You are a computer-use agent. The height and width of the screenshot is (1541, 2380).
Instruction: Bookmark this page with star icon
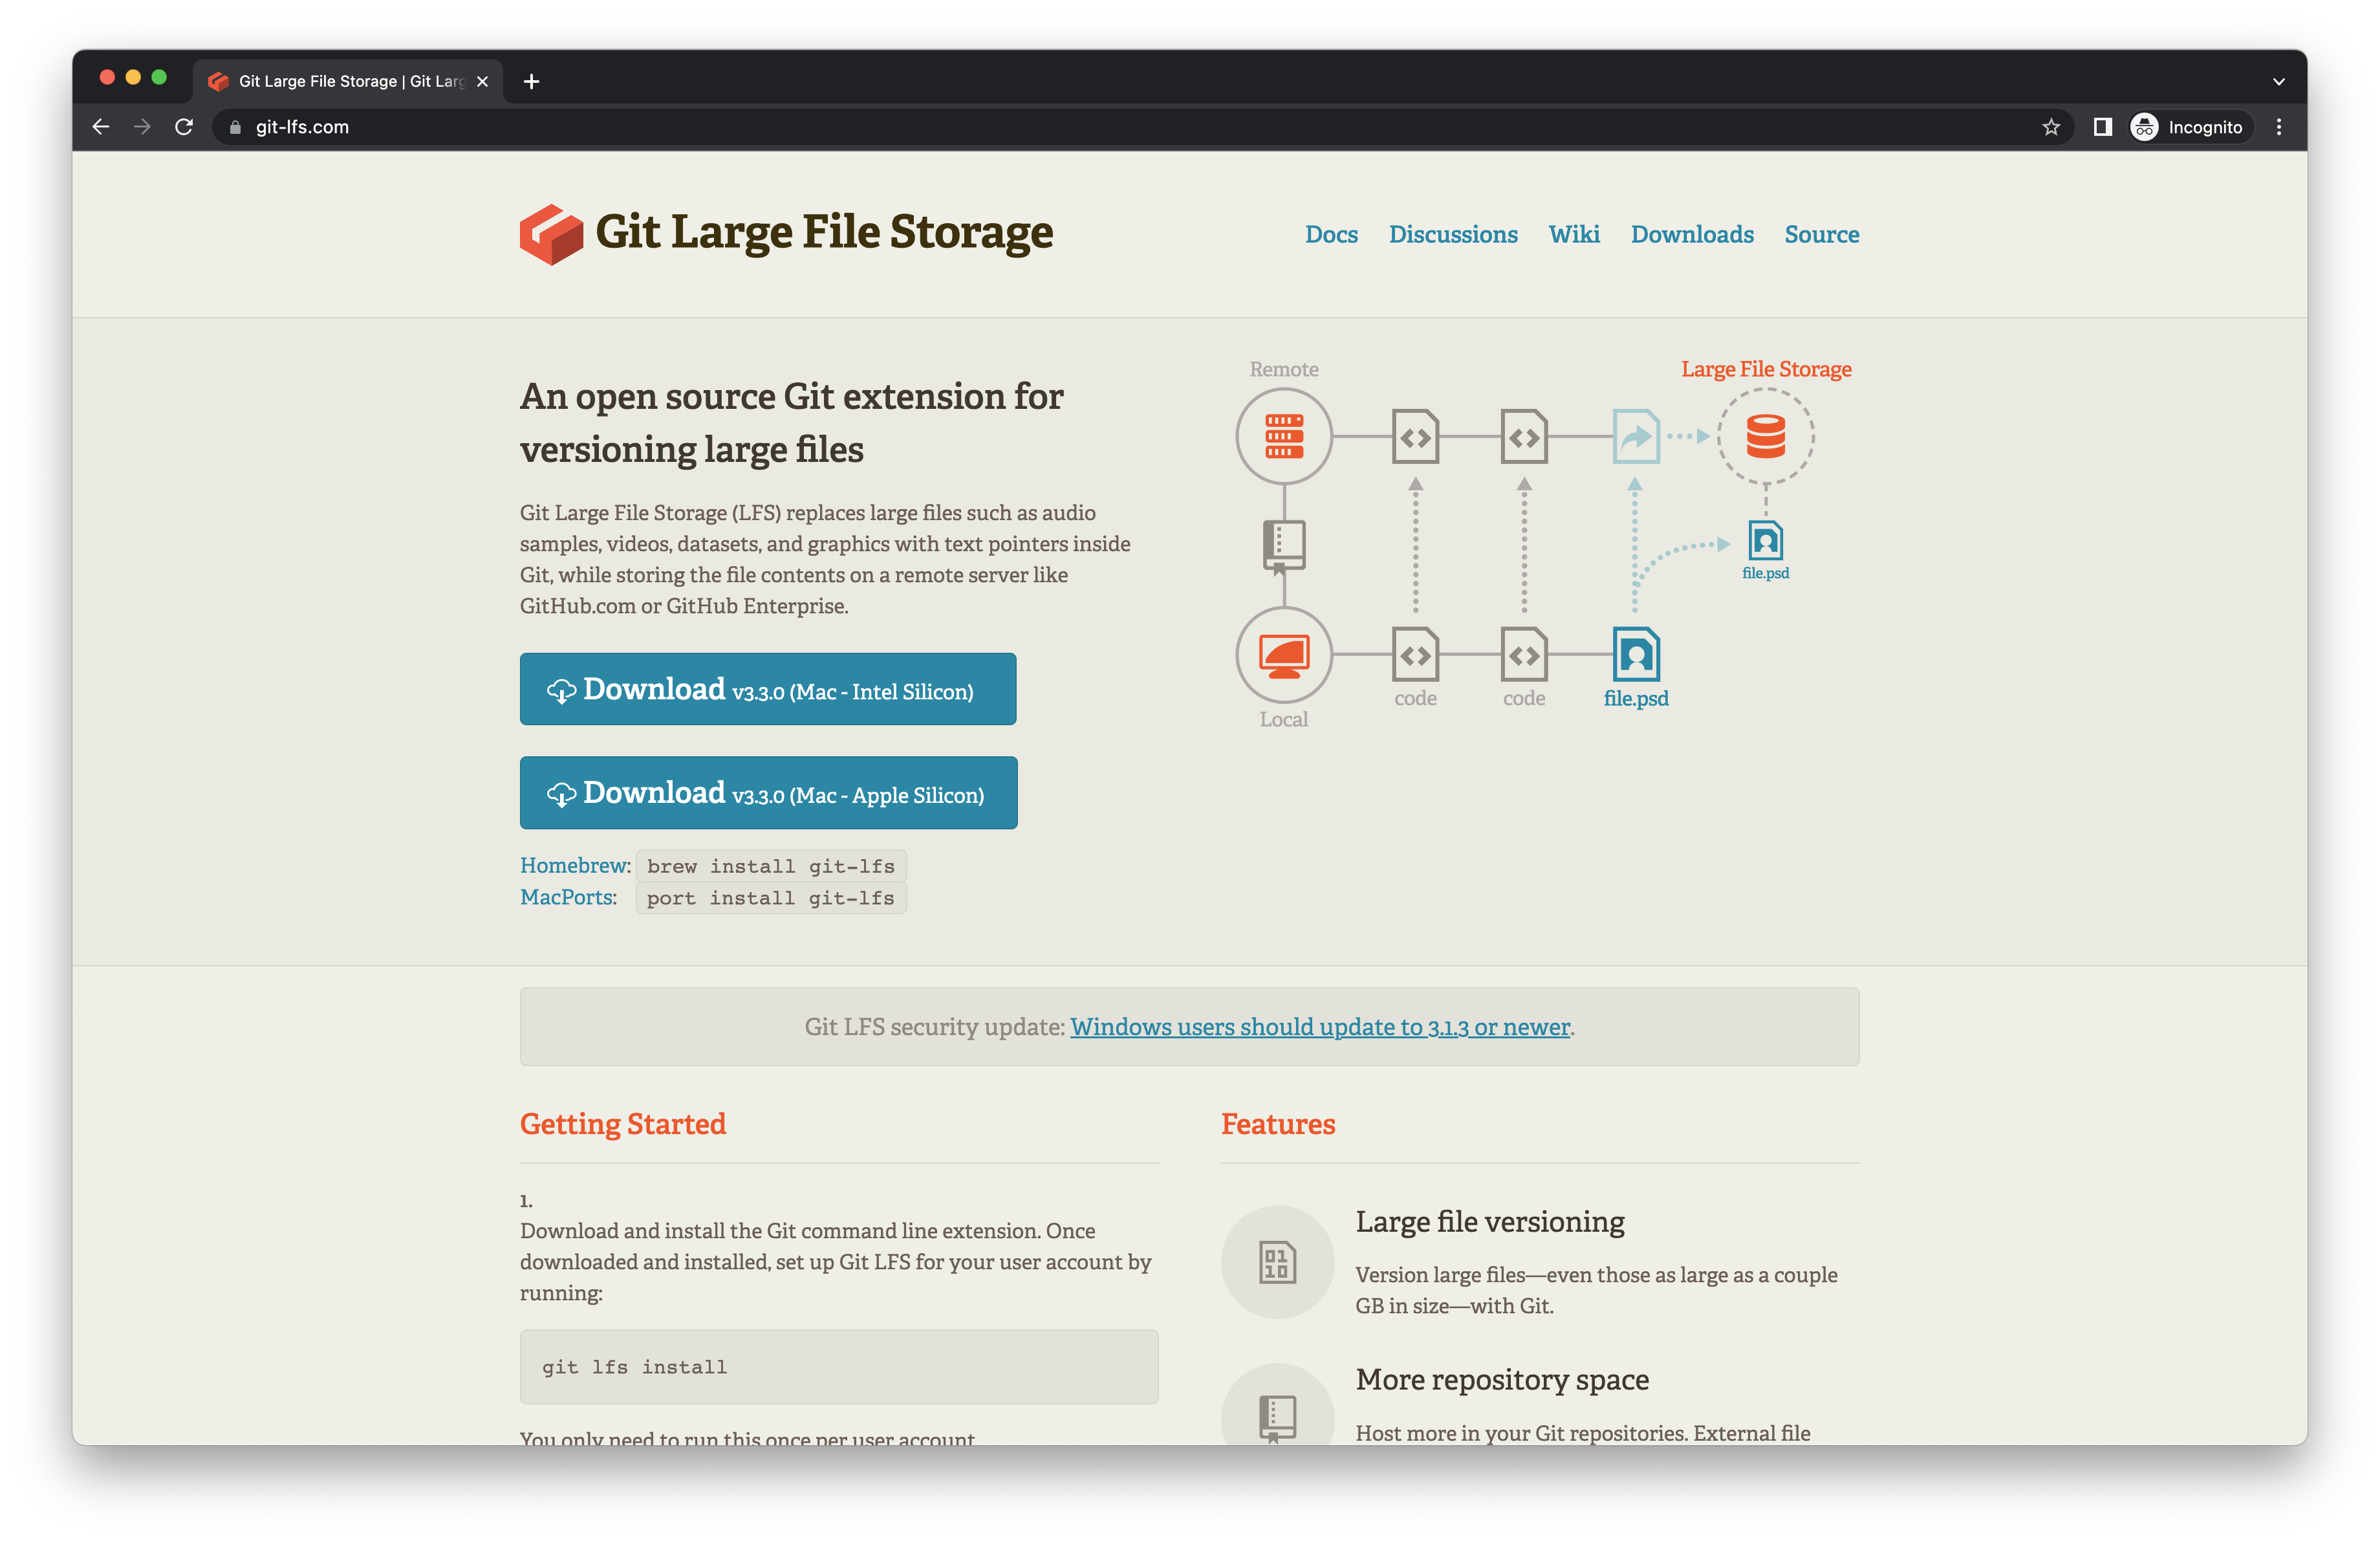[2051, 127]
